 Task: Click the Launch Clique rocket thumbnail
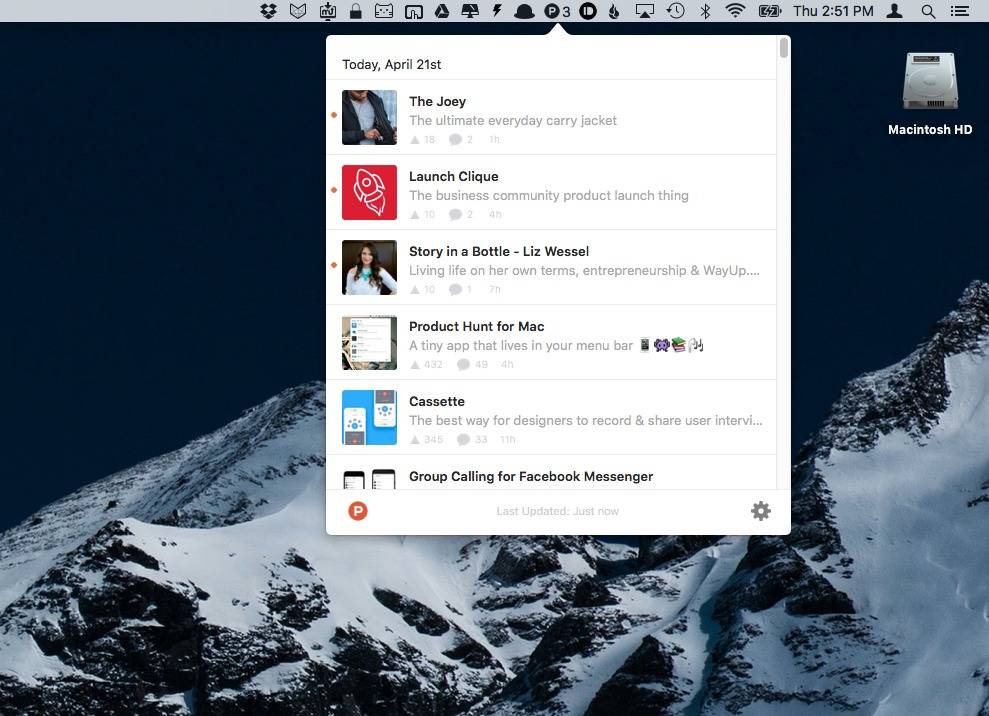coord(370,192)
